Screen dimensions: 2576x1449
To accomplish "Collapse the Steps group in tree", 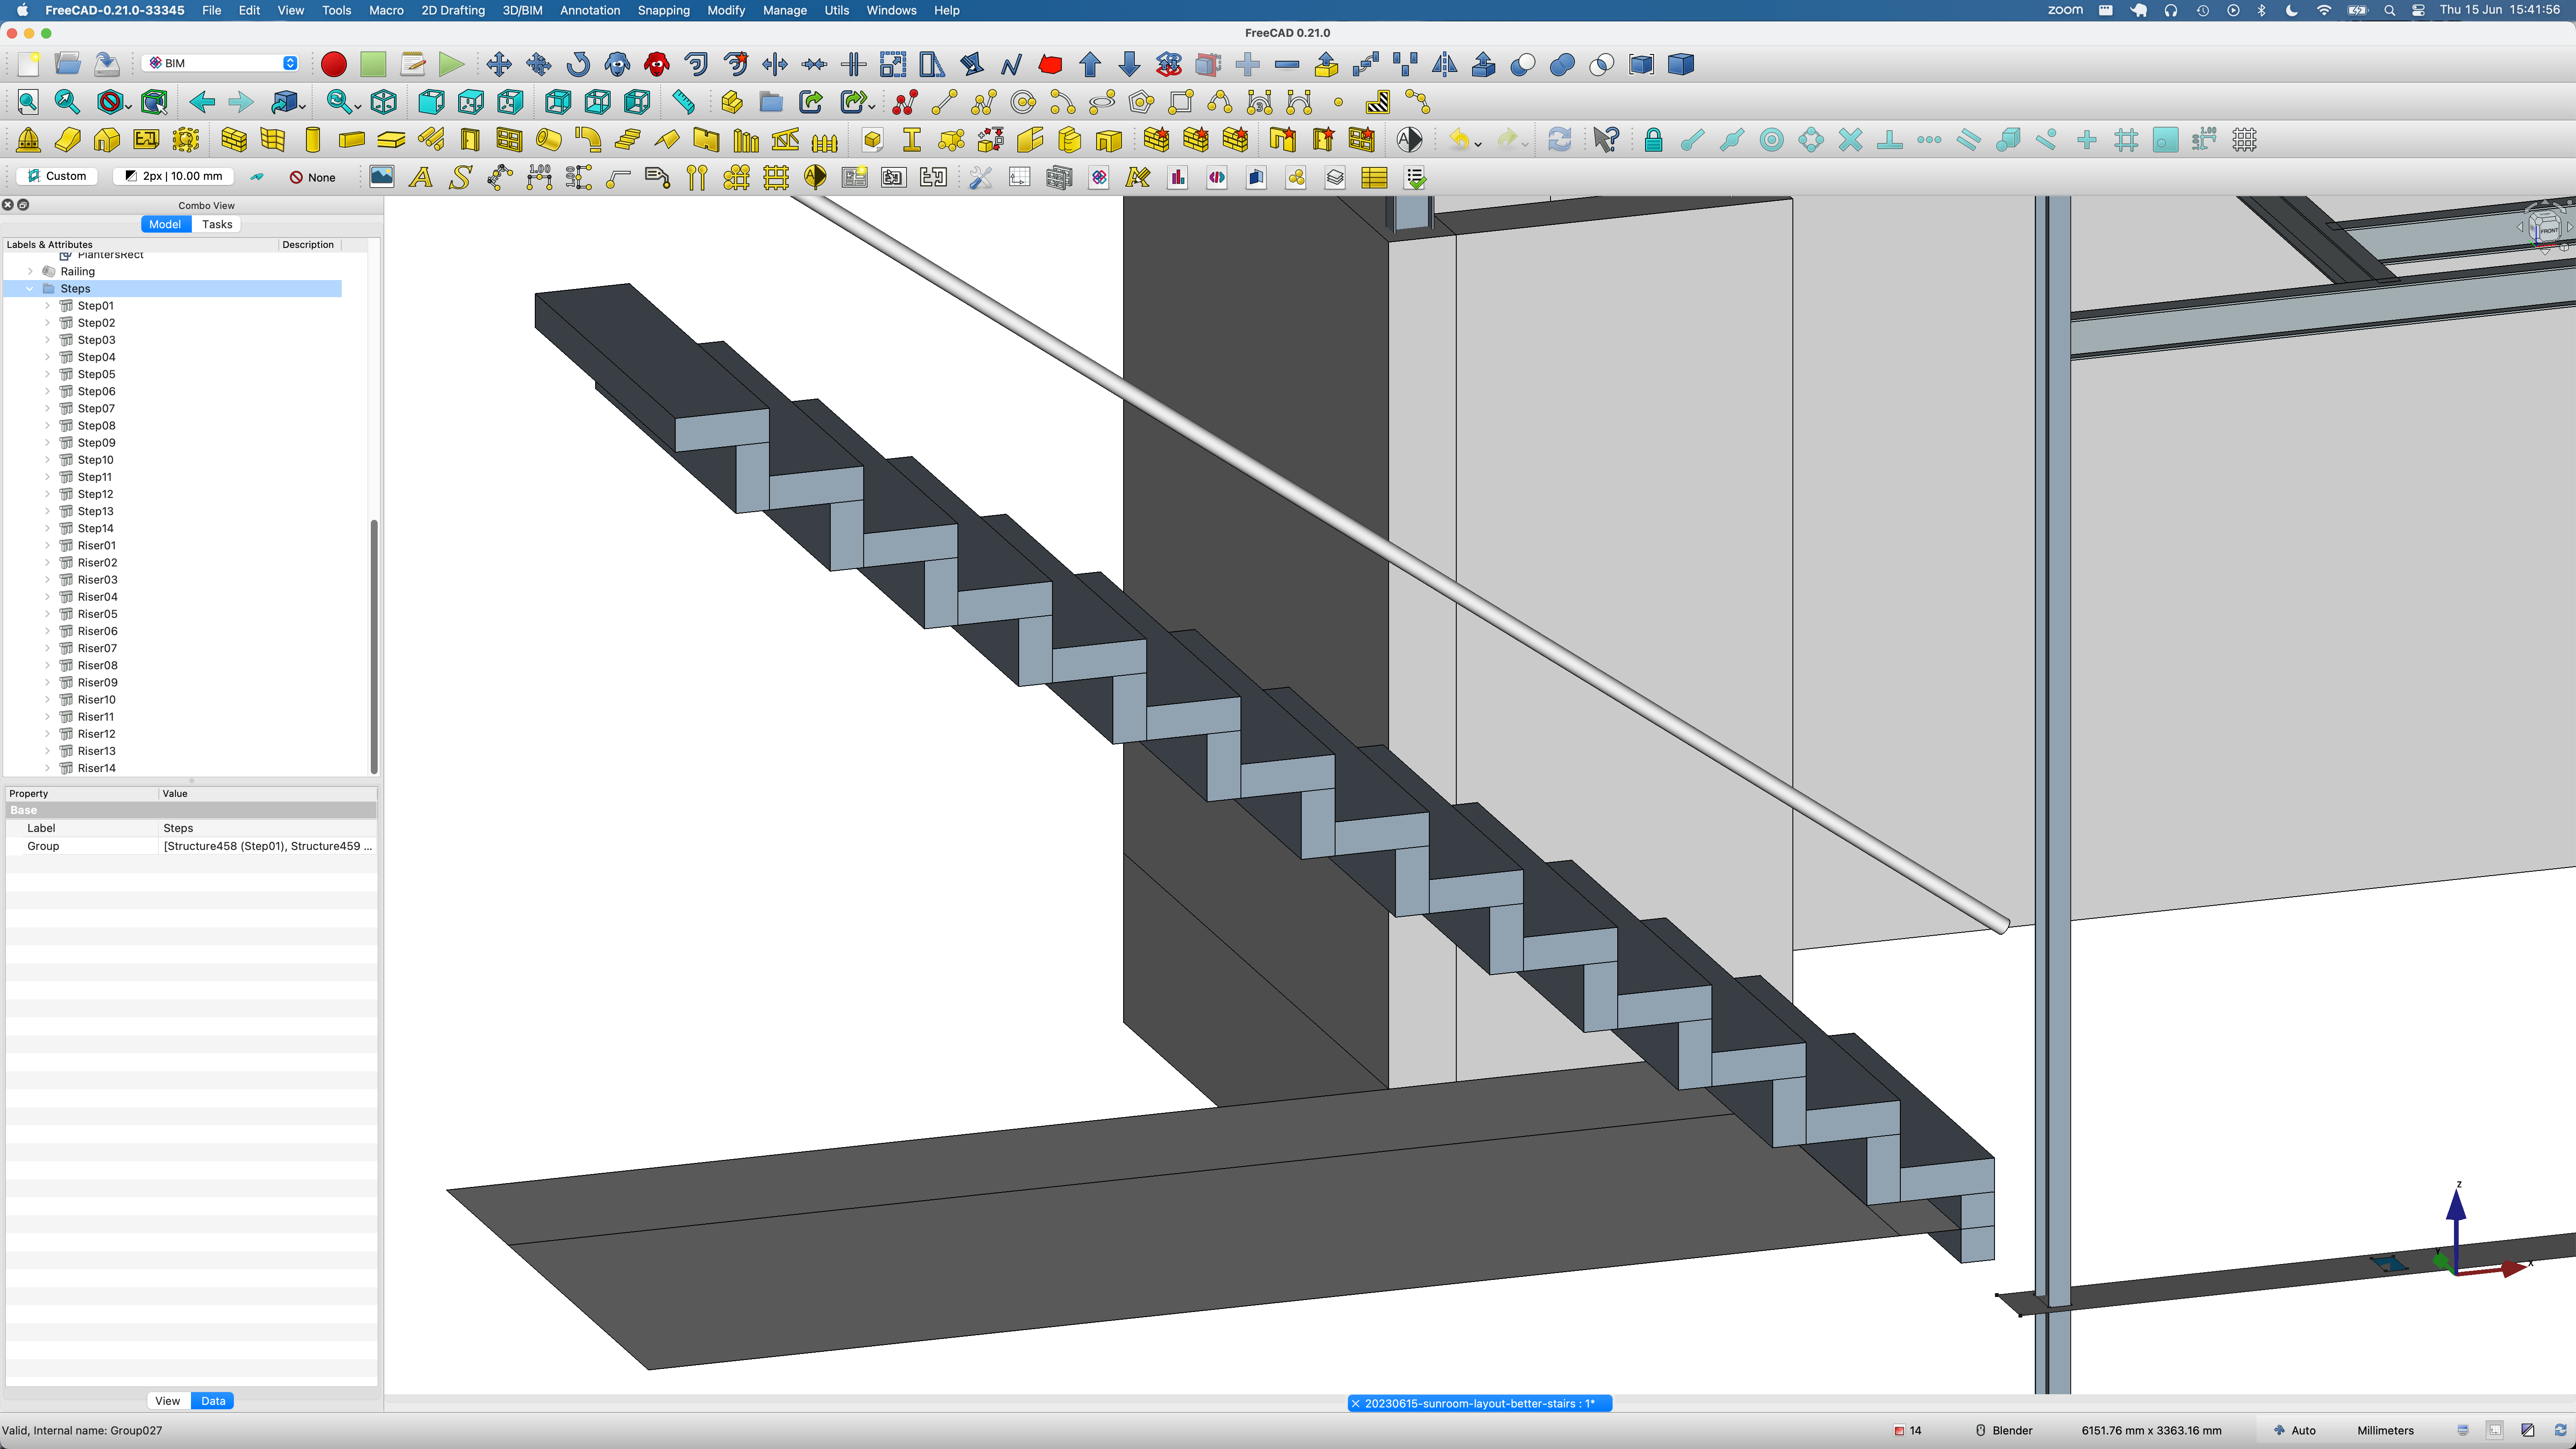I will tap(30, 289).
